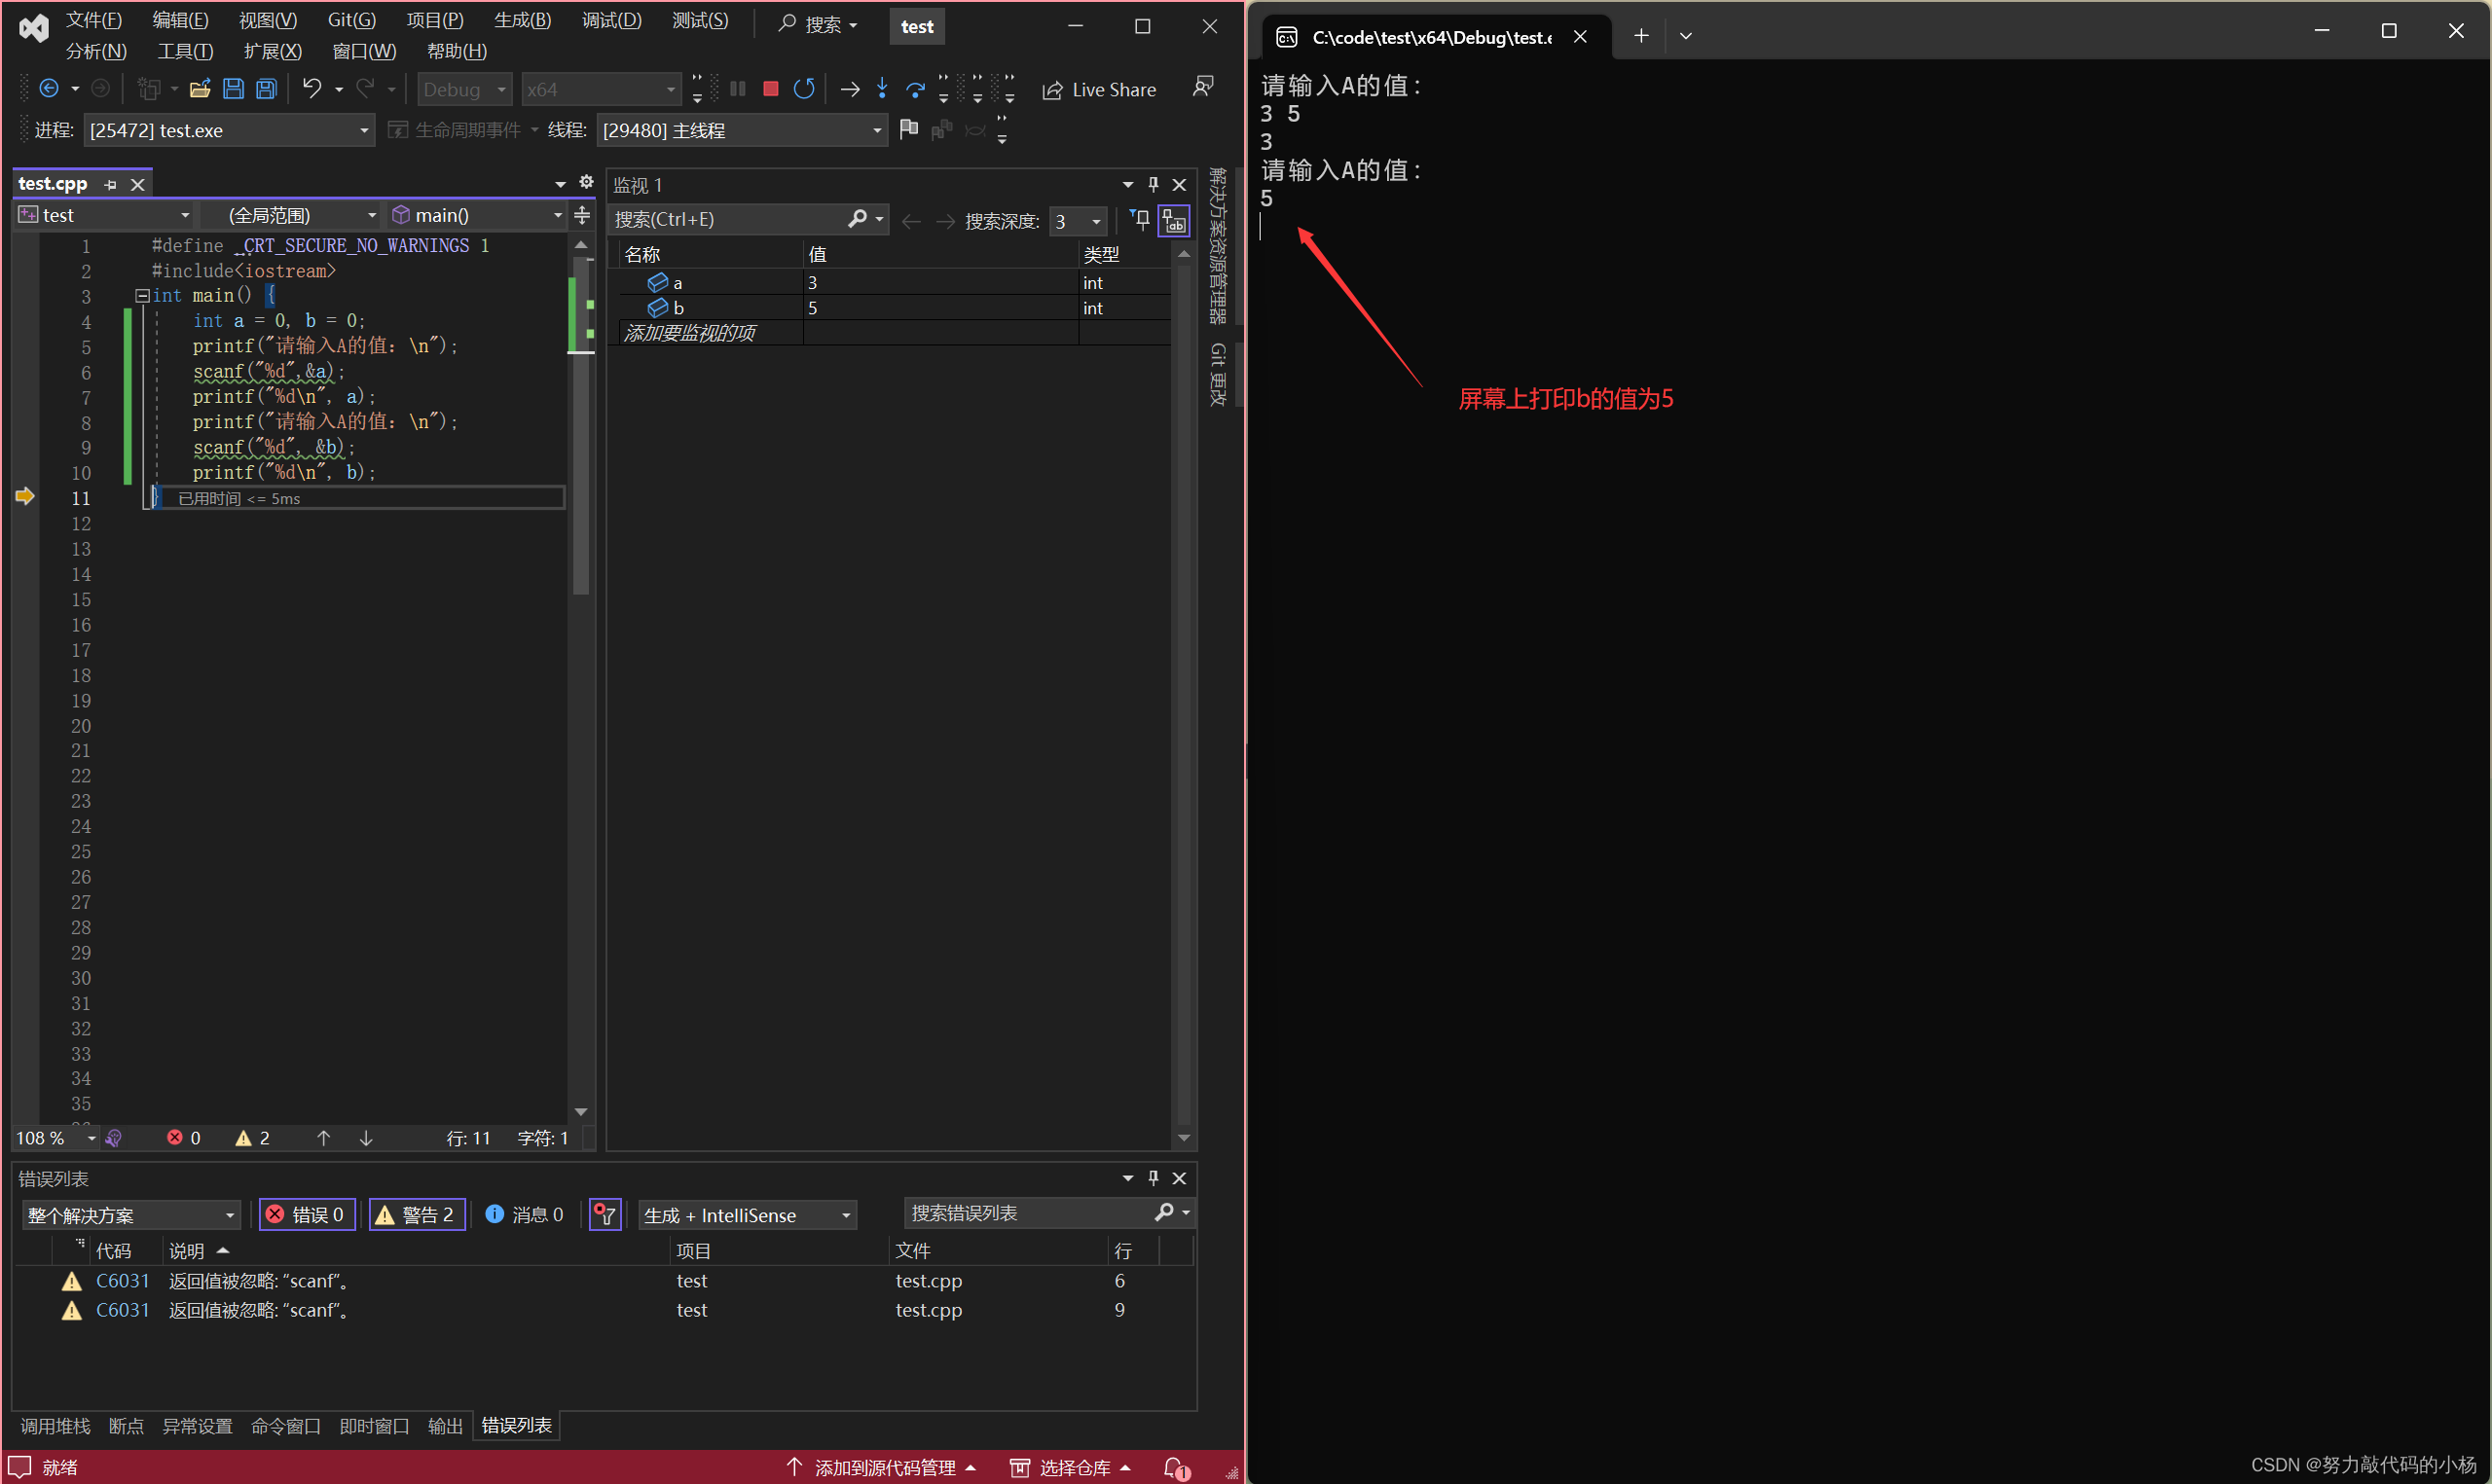Toggle the Warnings 2 filter button
The image size is (2492, 1484).
(417, 1214)
